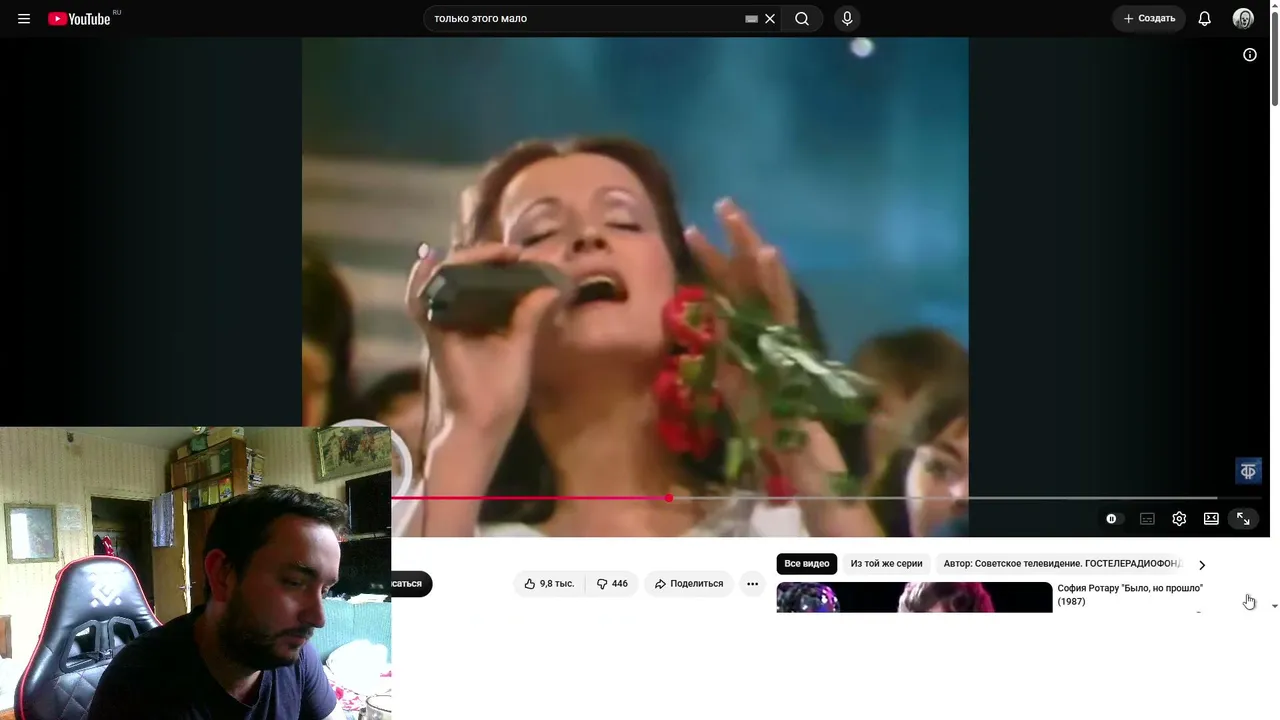Open the on-screen keyboard in search box
Viewport: 1280px width, 720px height.
coord(751,19)
